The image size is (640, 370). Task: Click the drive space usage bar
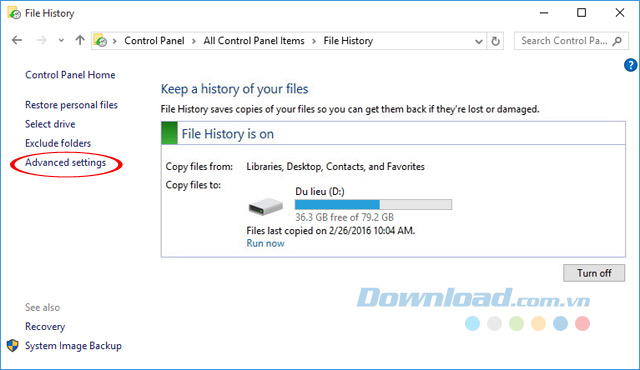click(373, 204)
